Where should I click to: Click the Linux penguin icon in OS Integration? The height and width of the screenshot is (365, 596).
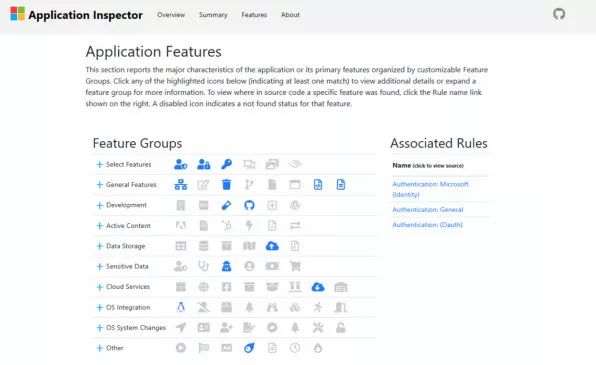coord(181,307)
